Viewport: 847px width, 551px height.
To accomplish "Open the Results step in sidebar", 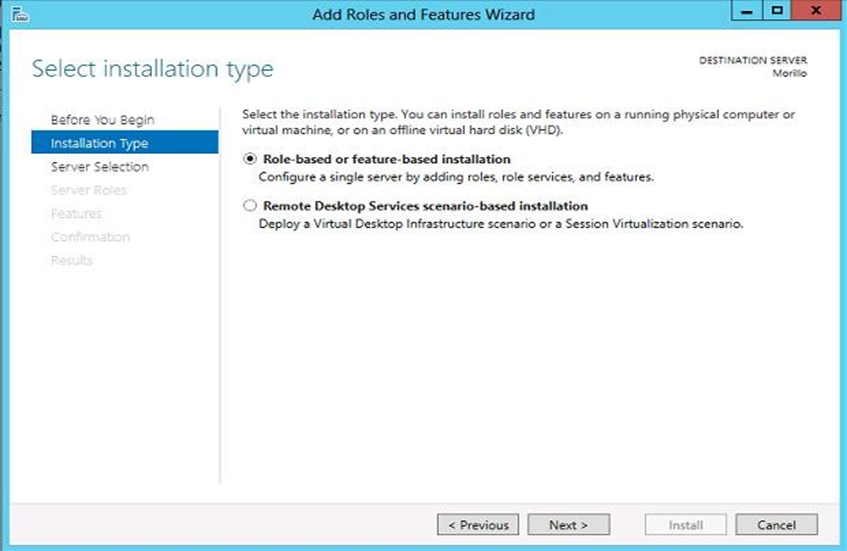I will [72, 261].
